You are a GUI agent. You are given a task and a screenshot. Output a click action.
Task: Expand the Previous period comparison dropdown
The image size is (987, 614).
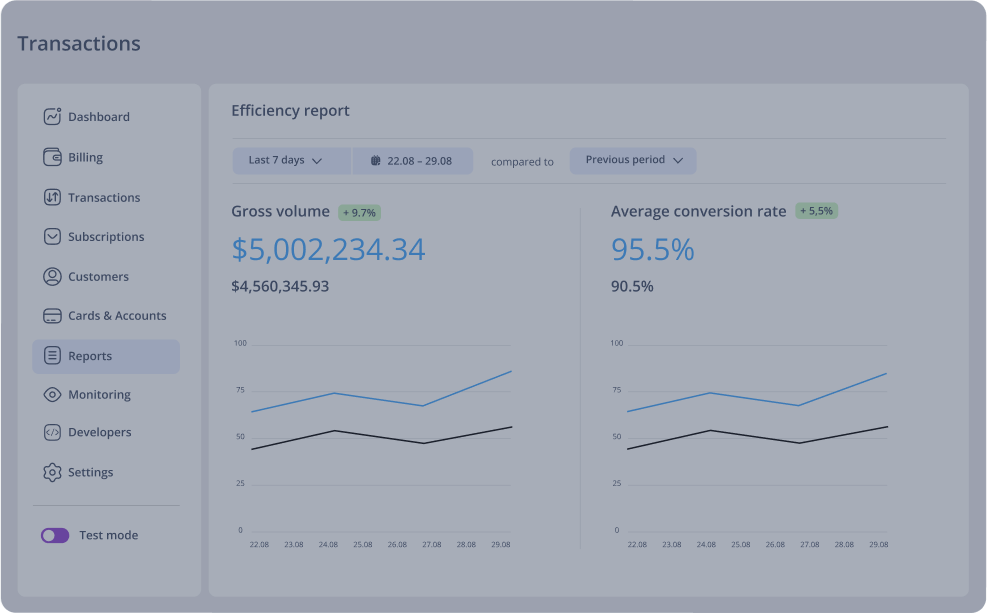point(632,160)
